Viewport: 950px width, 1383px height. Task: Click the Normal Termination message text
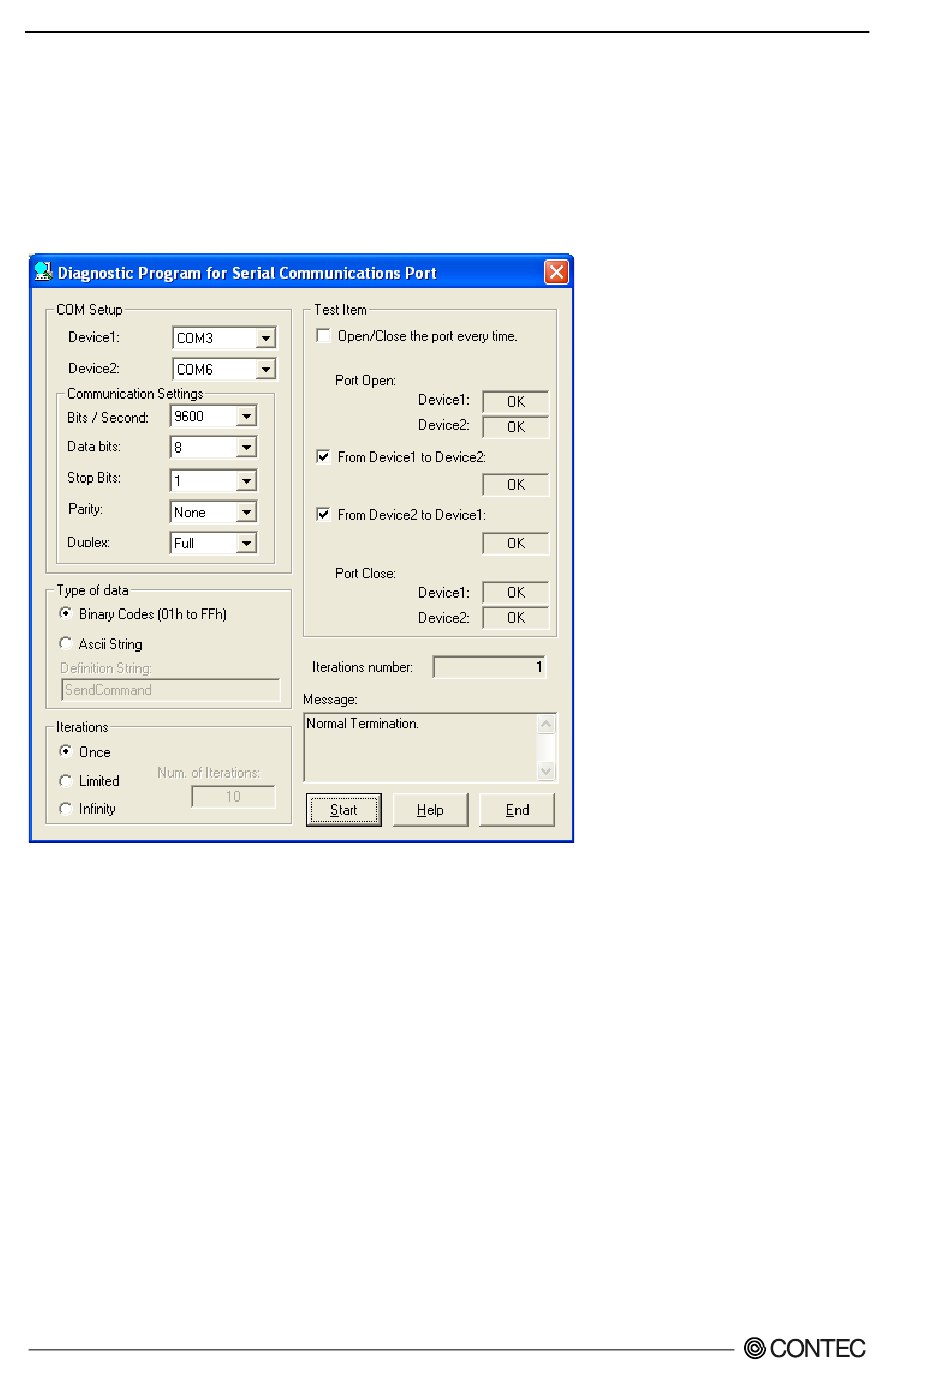[362, 724]
